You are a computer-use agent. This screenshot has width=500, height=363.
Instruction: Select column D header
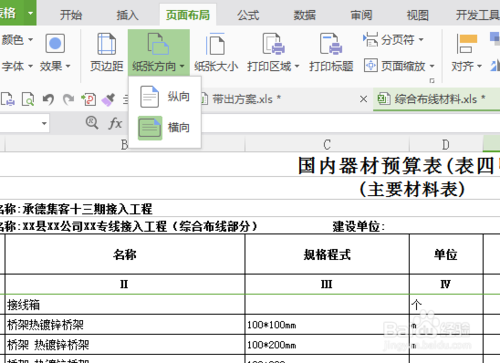click(446, 145)
